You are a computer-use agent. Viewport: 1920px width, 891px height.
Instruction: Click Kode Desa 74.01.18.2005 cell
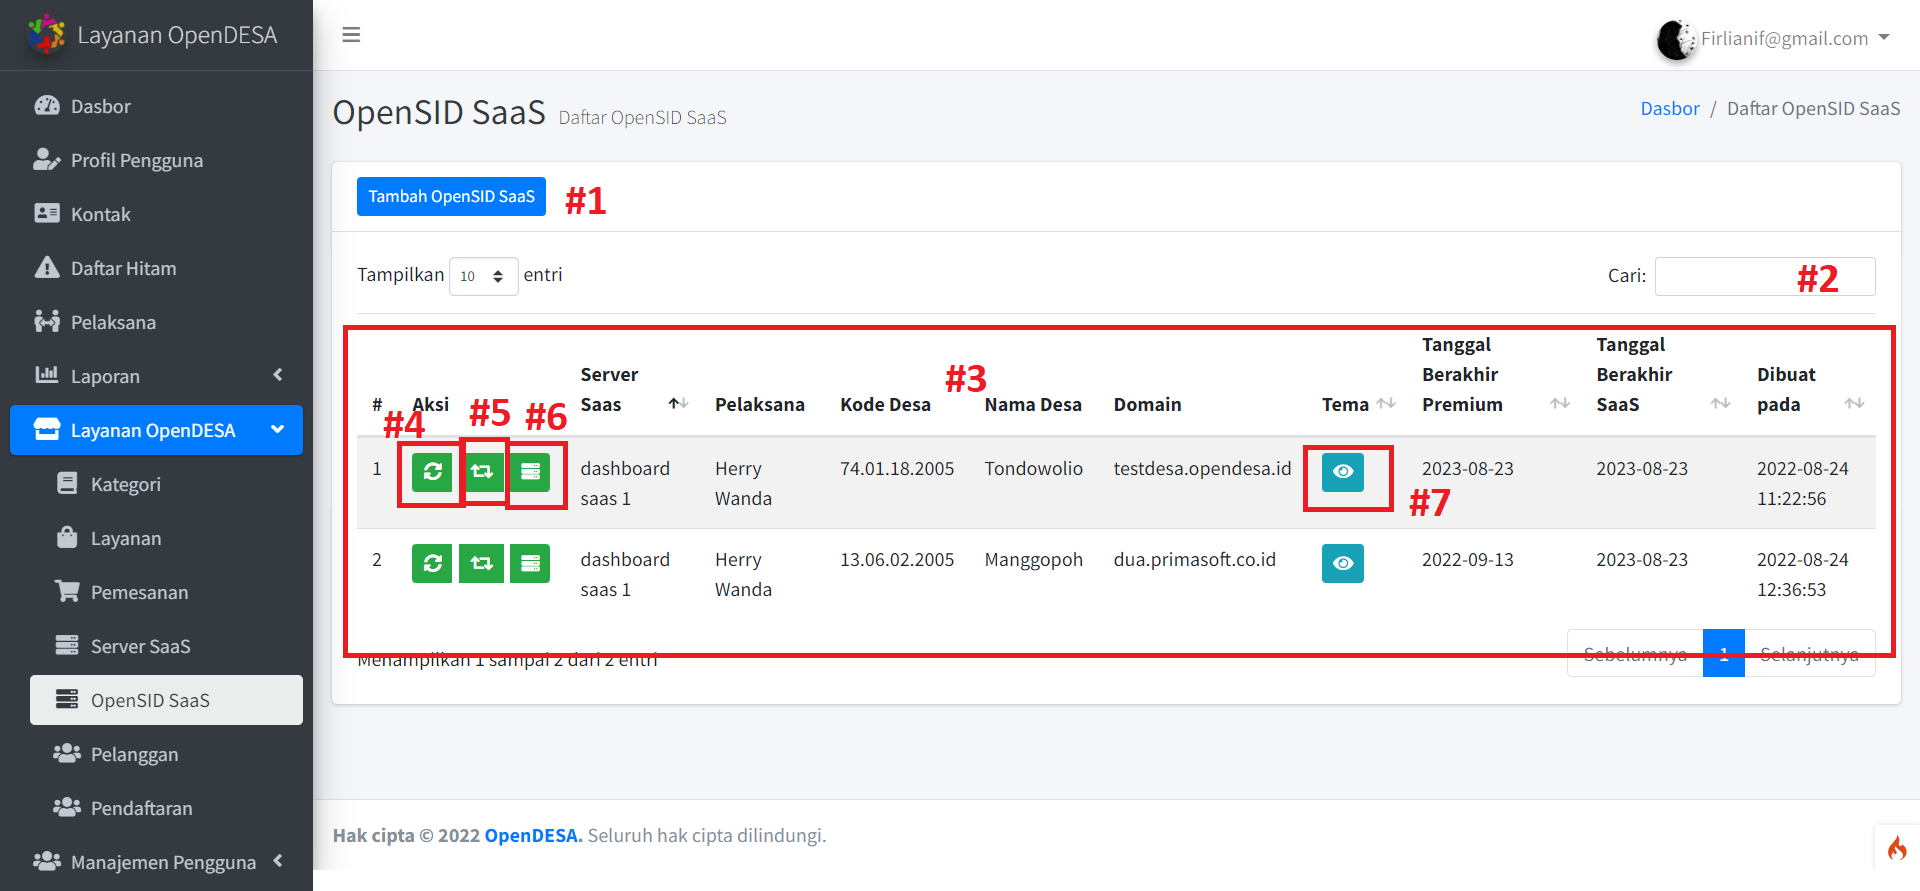(x=897, y=468)
